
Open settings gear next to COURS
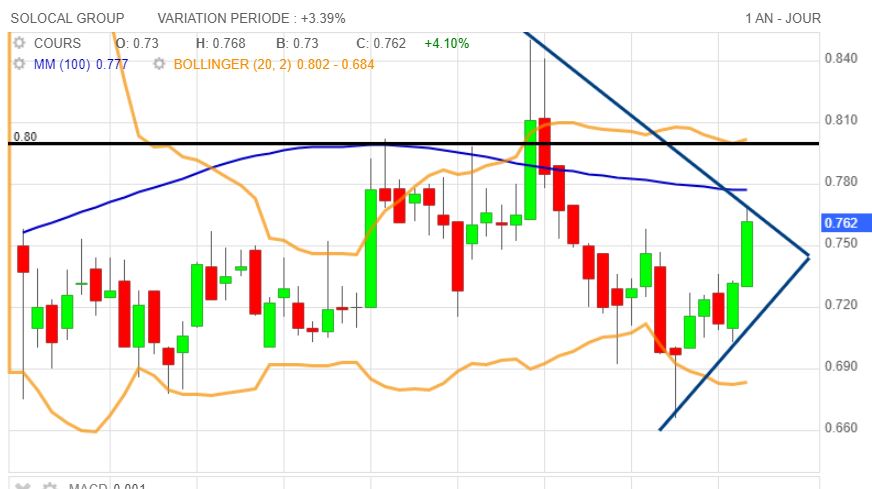coord(19,43)
